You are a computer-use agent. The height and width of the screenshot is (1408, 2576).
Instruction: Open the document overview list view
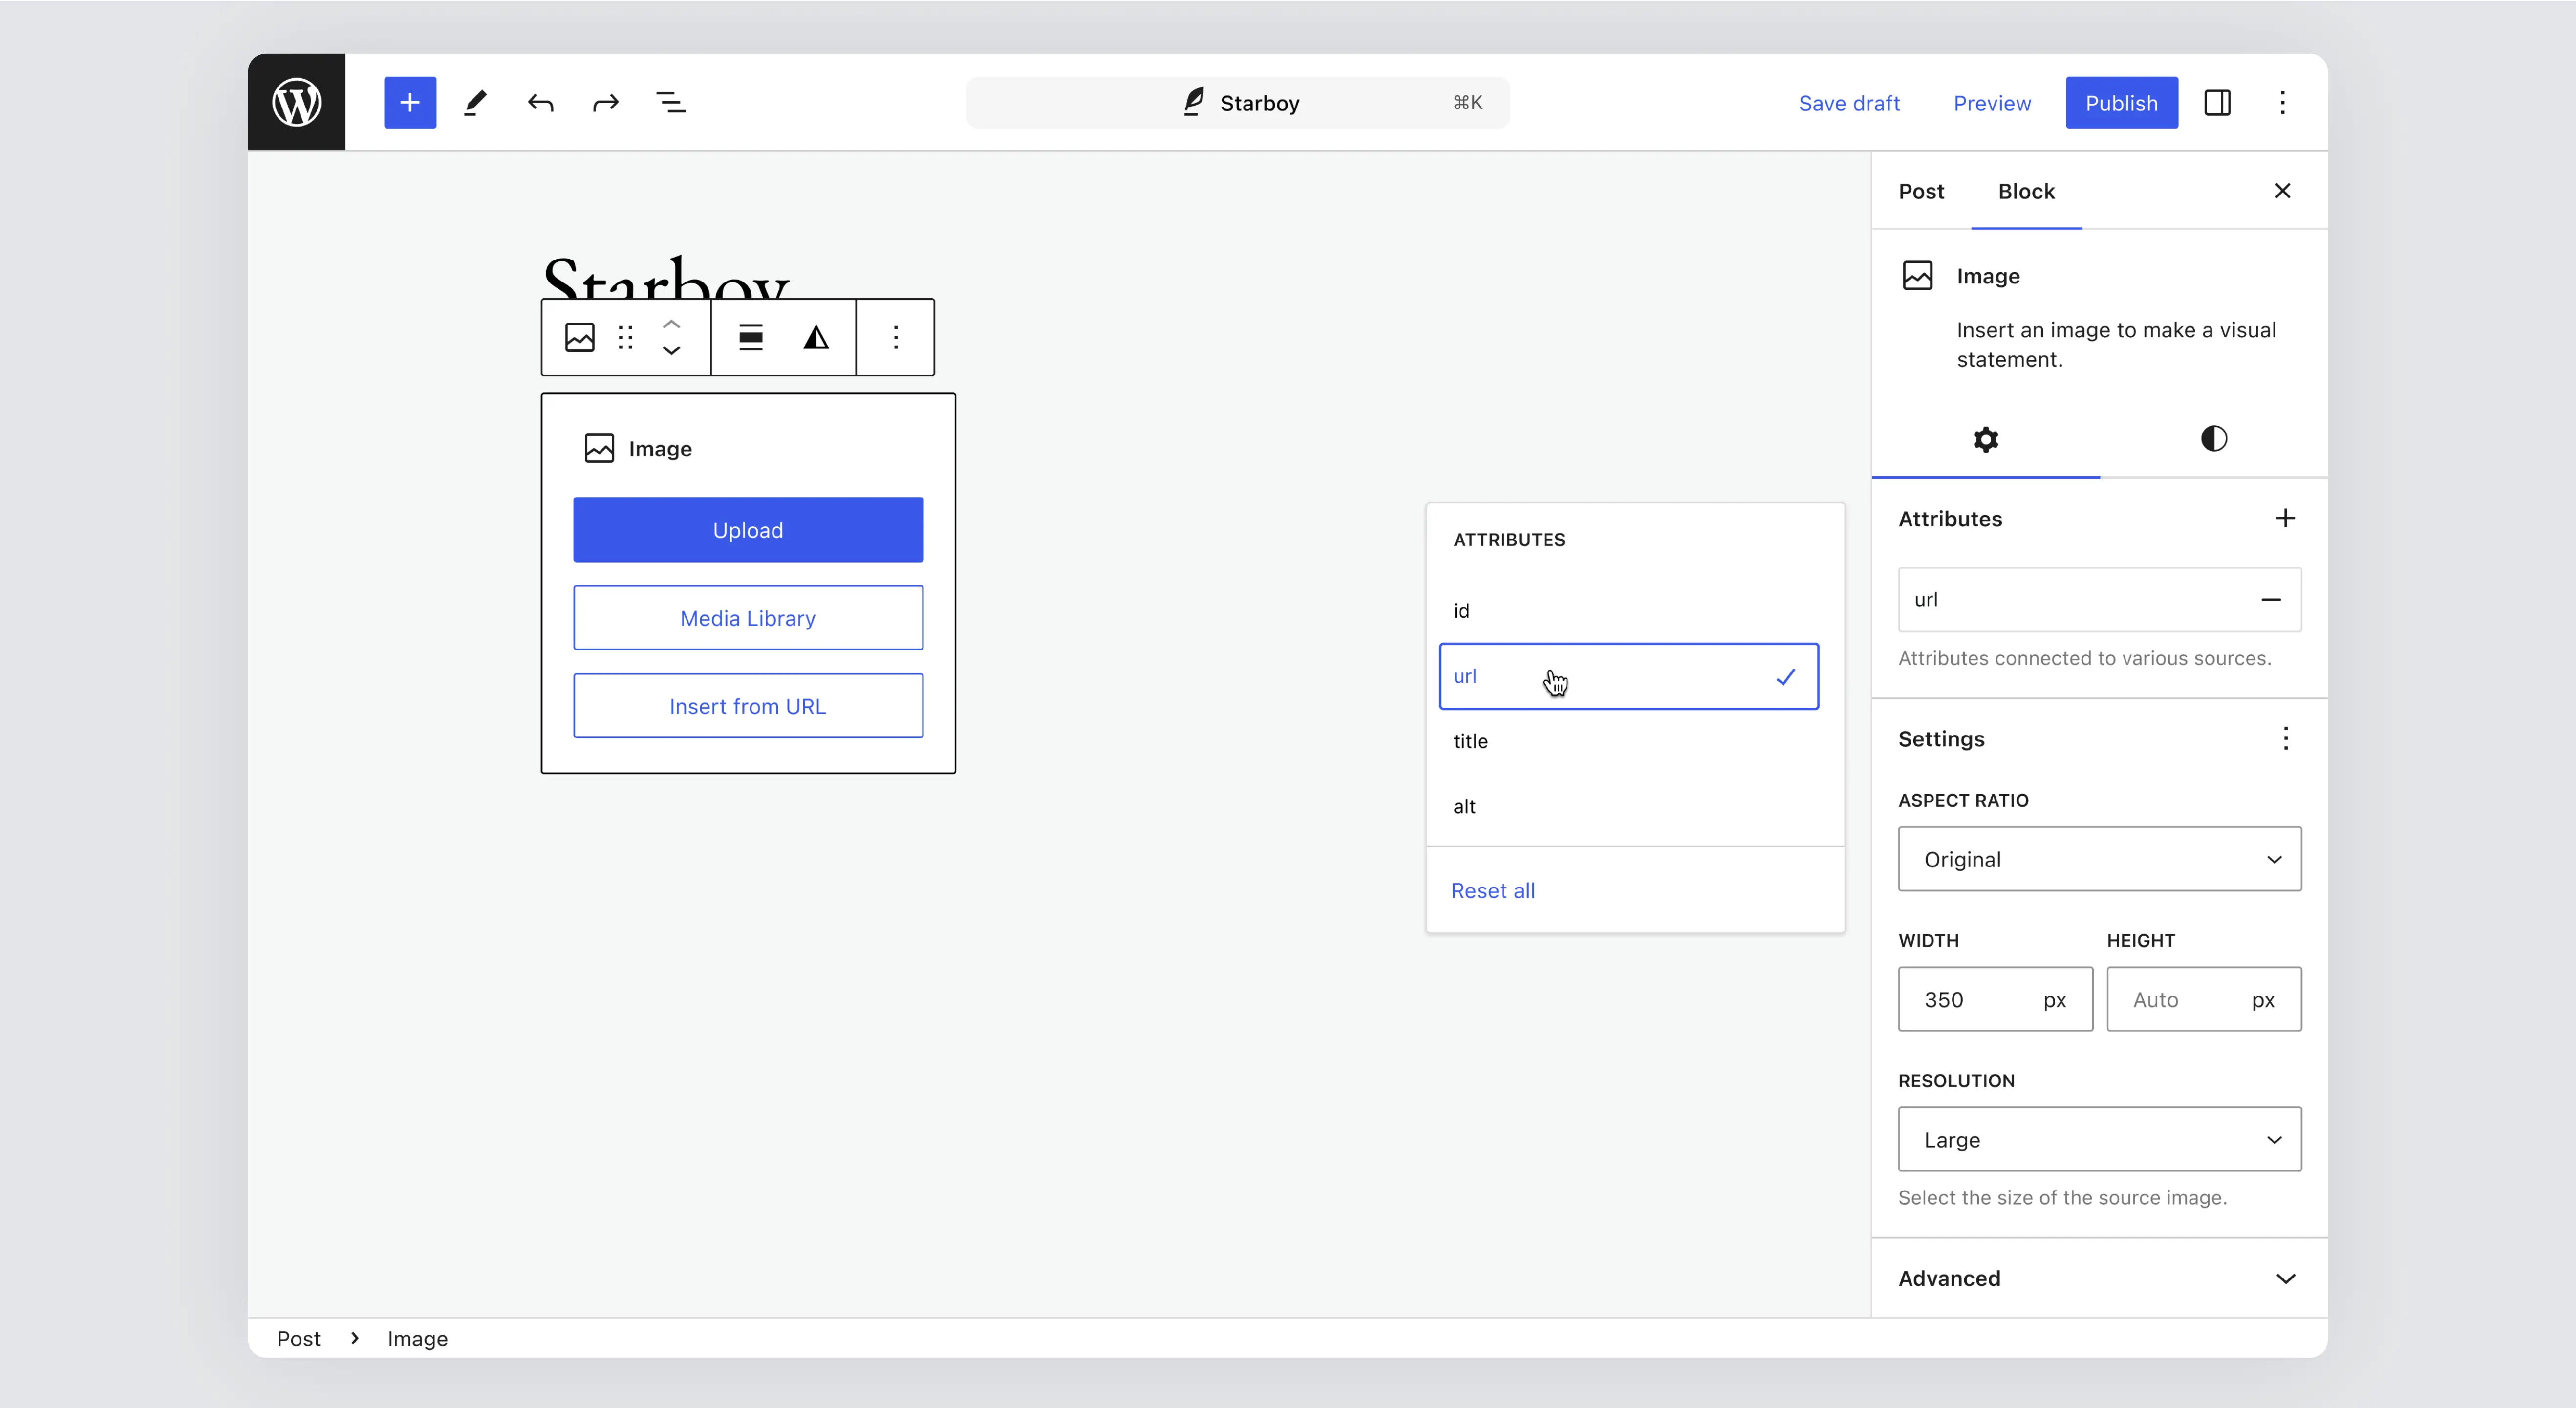[670, 102]
